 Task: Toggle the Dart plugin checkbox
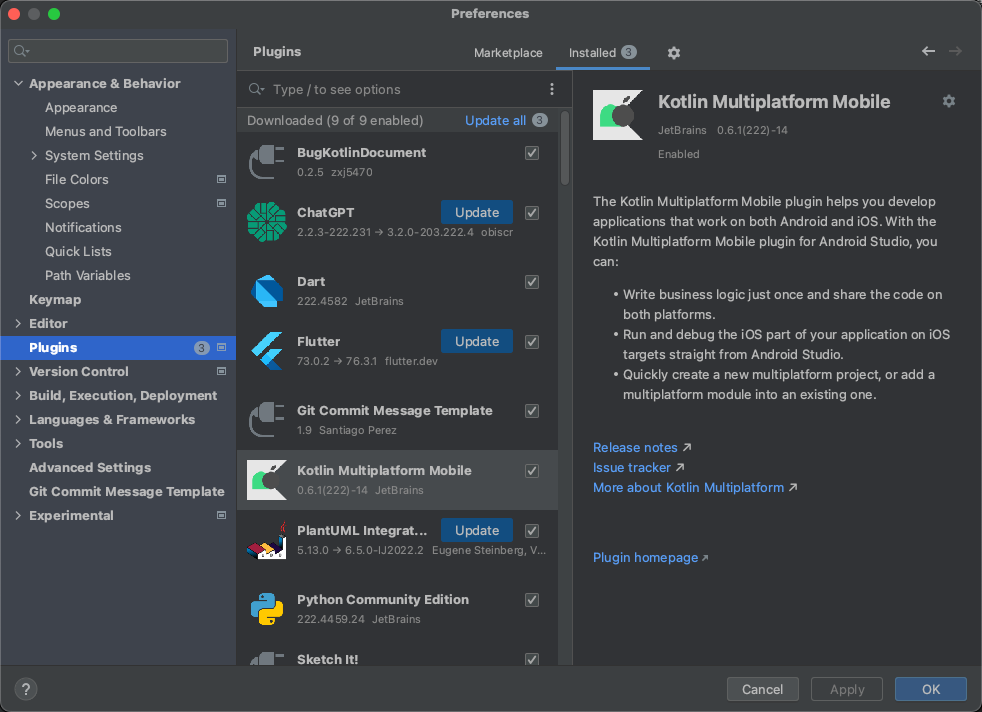coord(532,282)
